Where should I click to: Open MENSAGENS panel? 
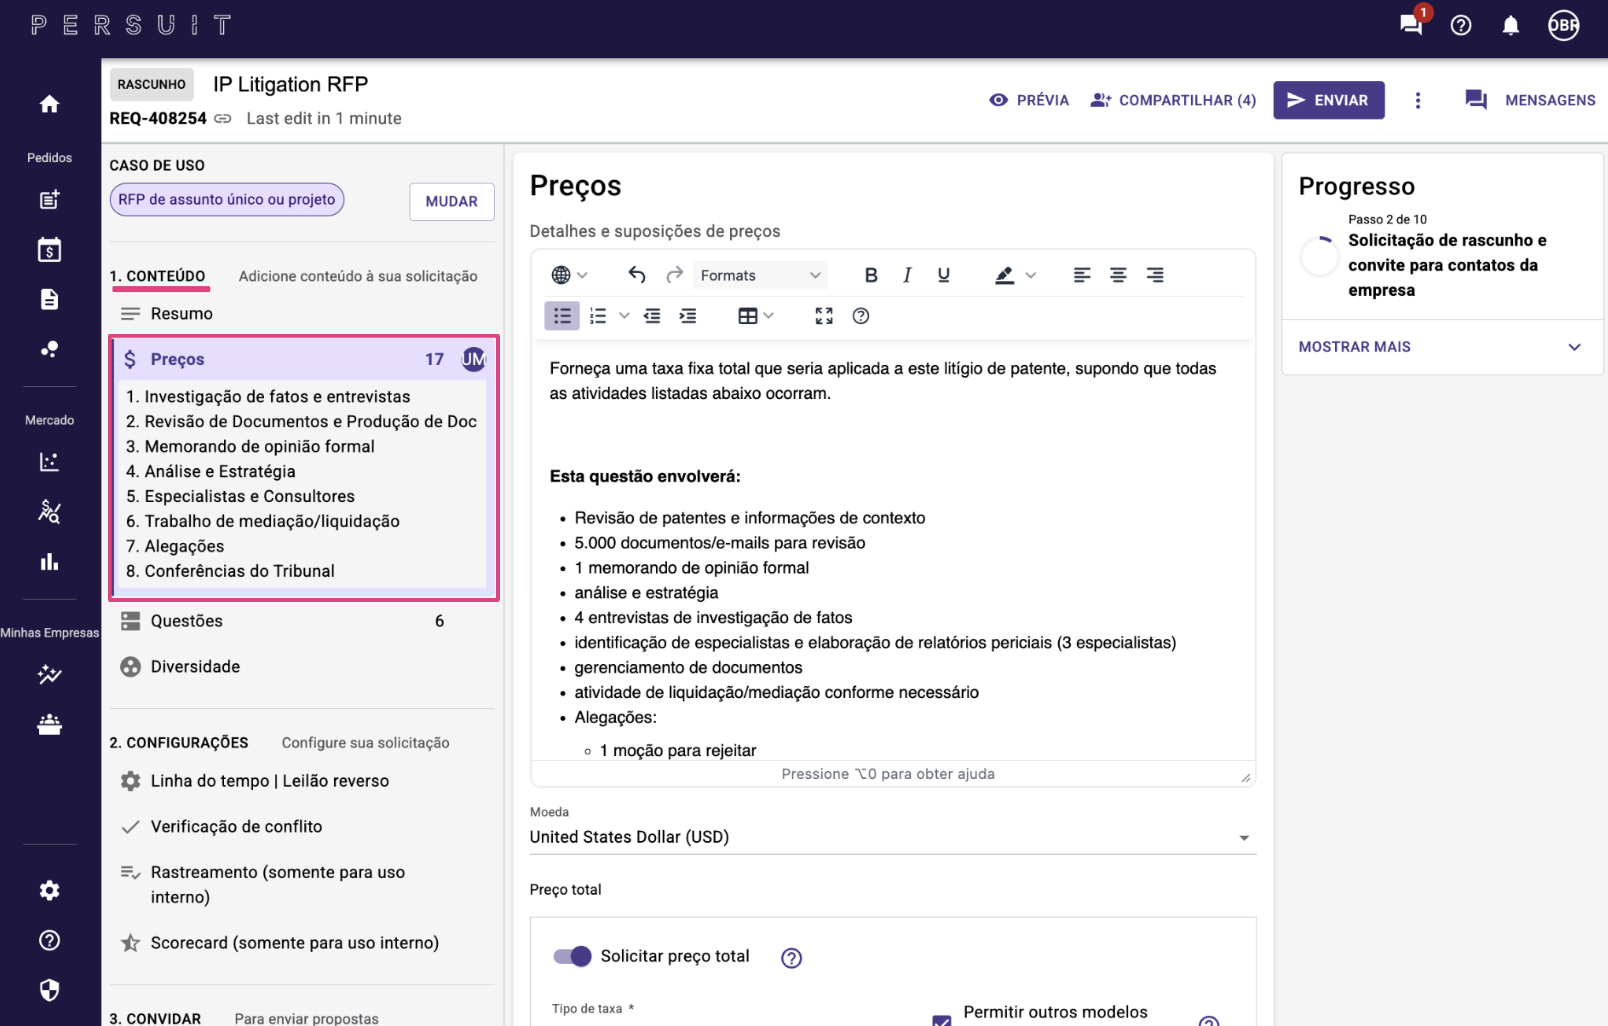1530,100
